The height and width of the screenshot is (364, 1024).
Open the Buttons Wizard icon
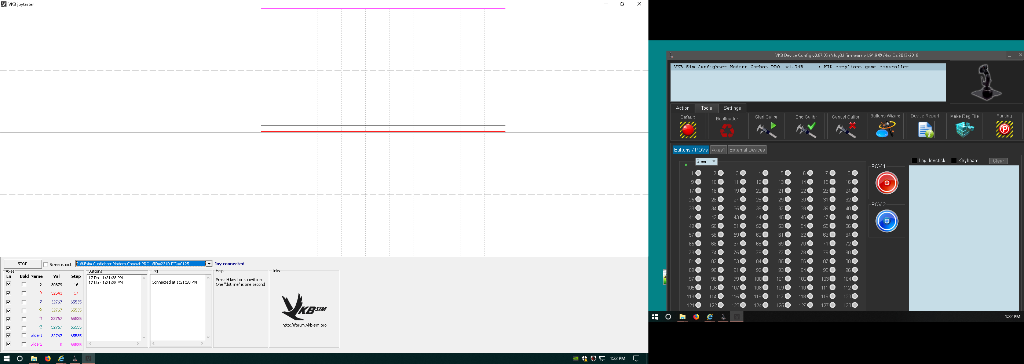tap(886, 130)
